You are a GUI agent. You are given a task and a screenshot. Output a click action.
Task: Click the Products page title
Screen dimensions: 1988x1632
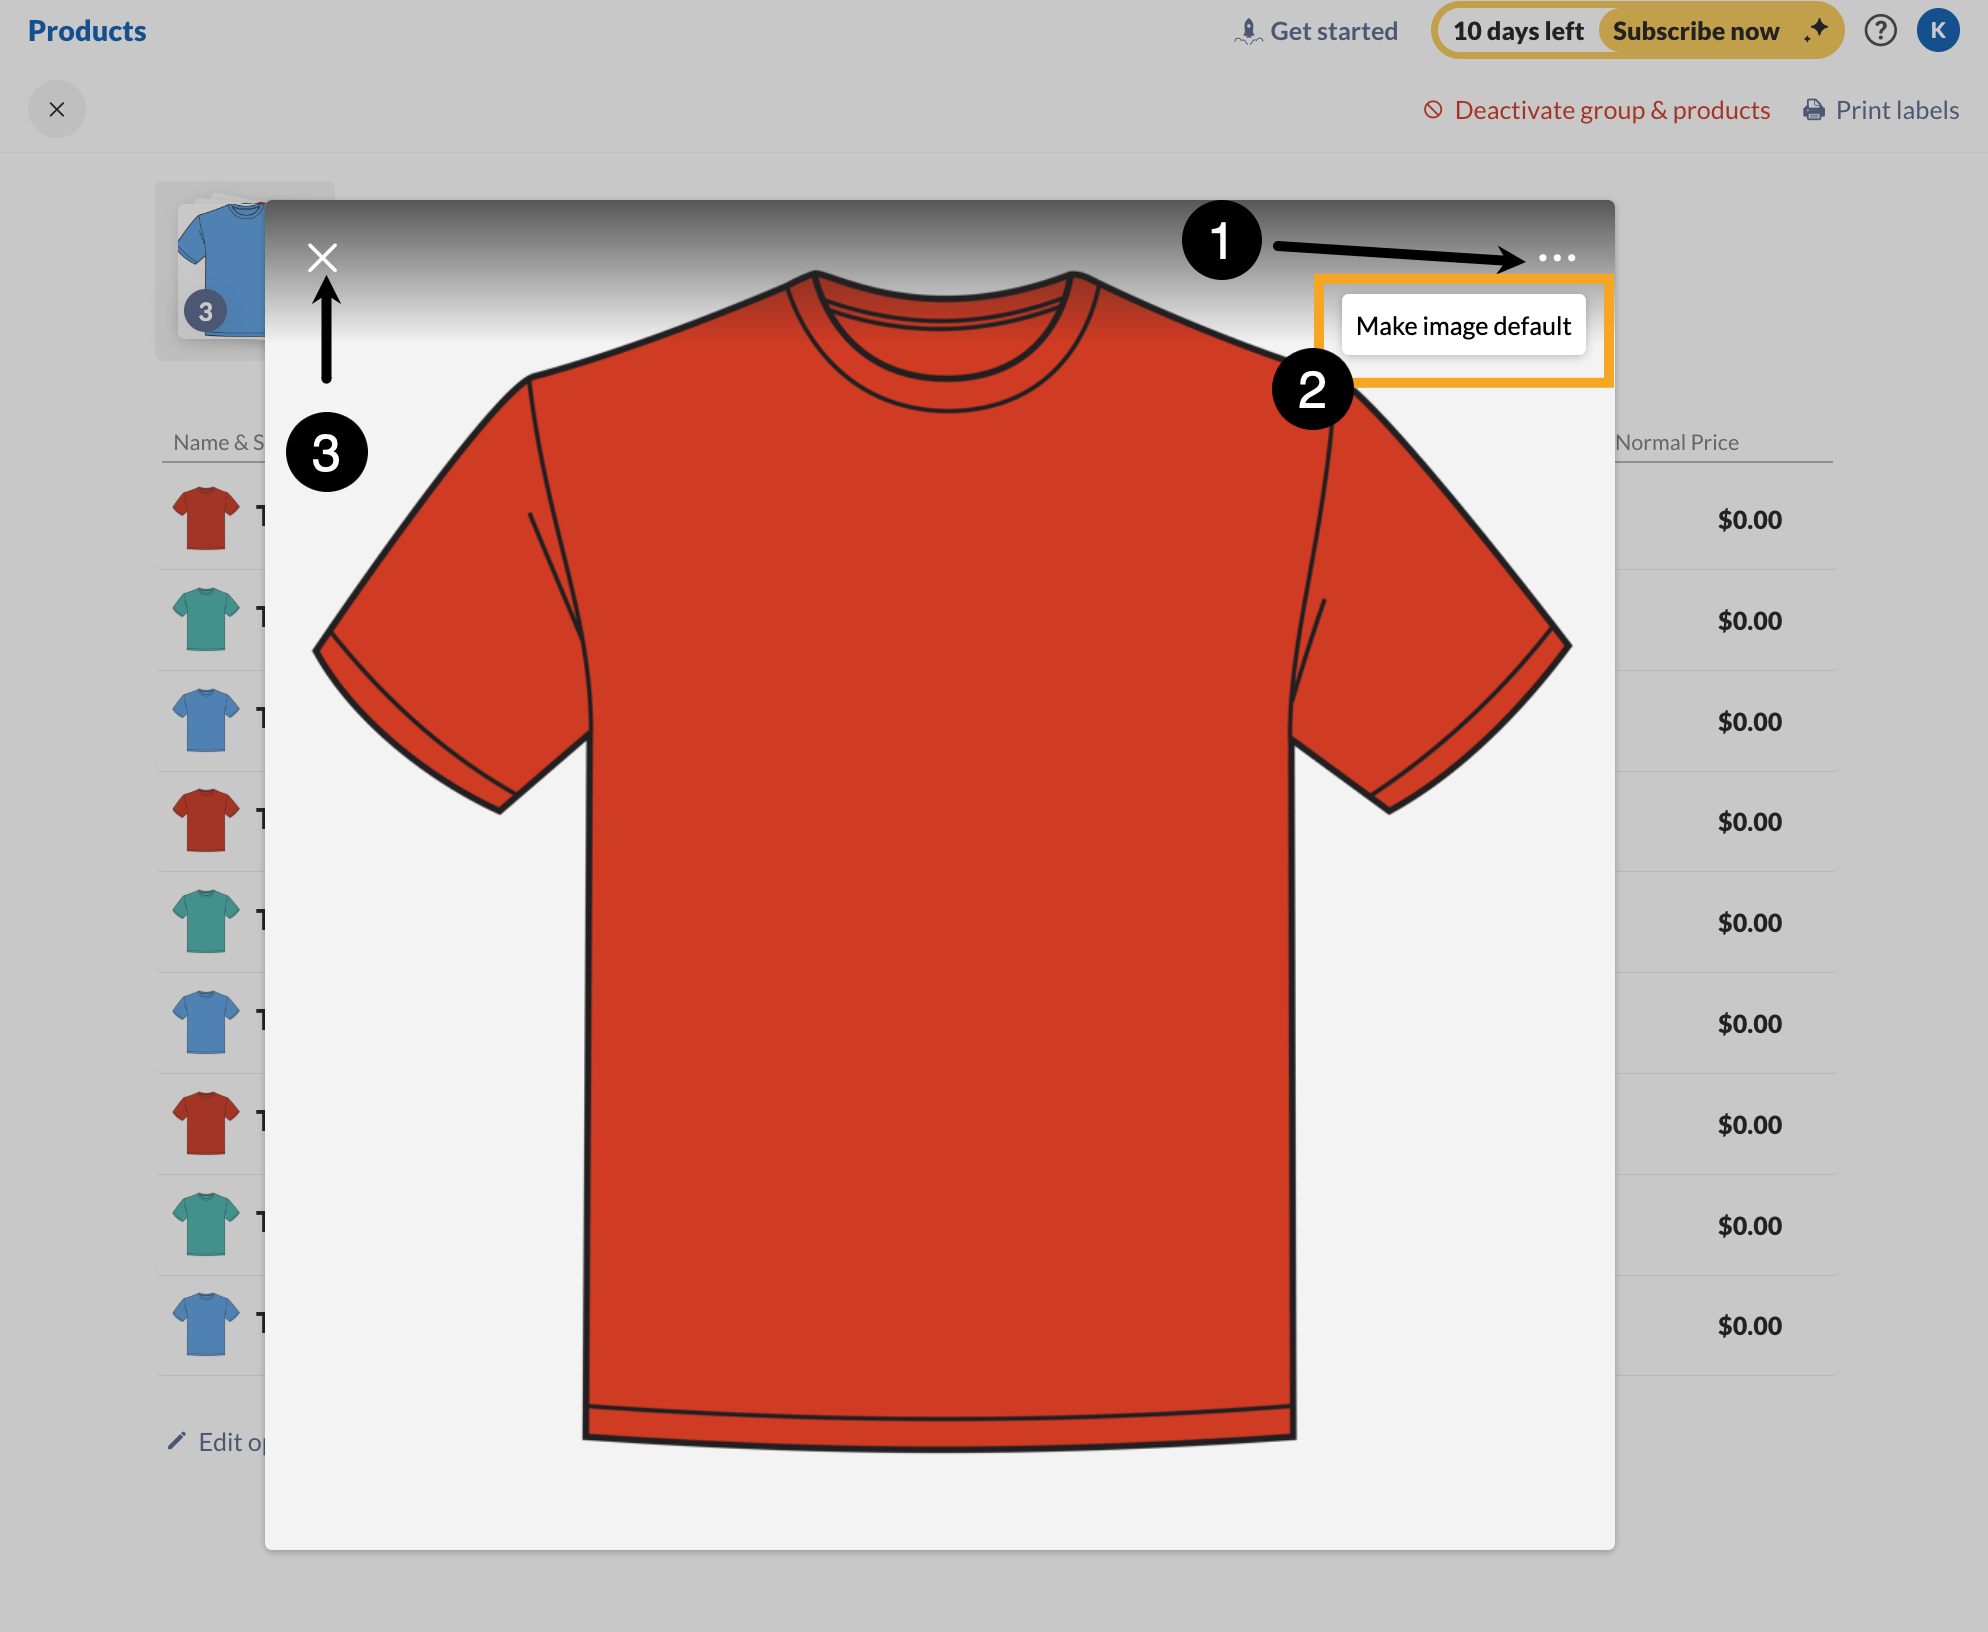coord(86,30)
